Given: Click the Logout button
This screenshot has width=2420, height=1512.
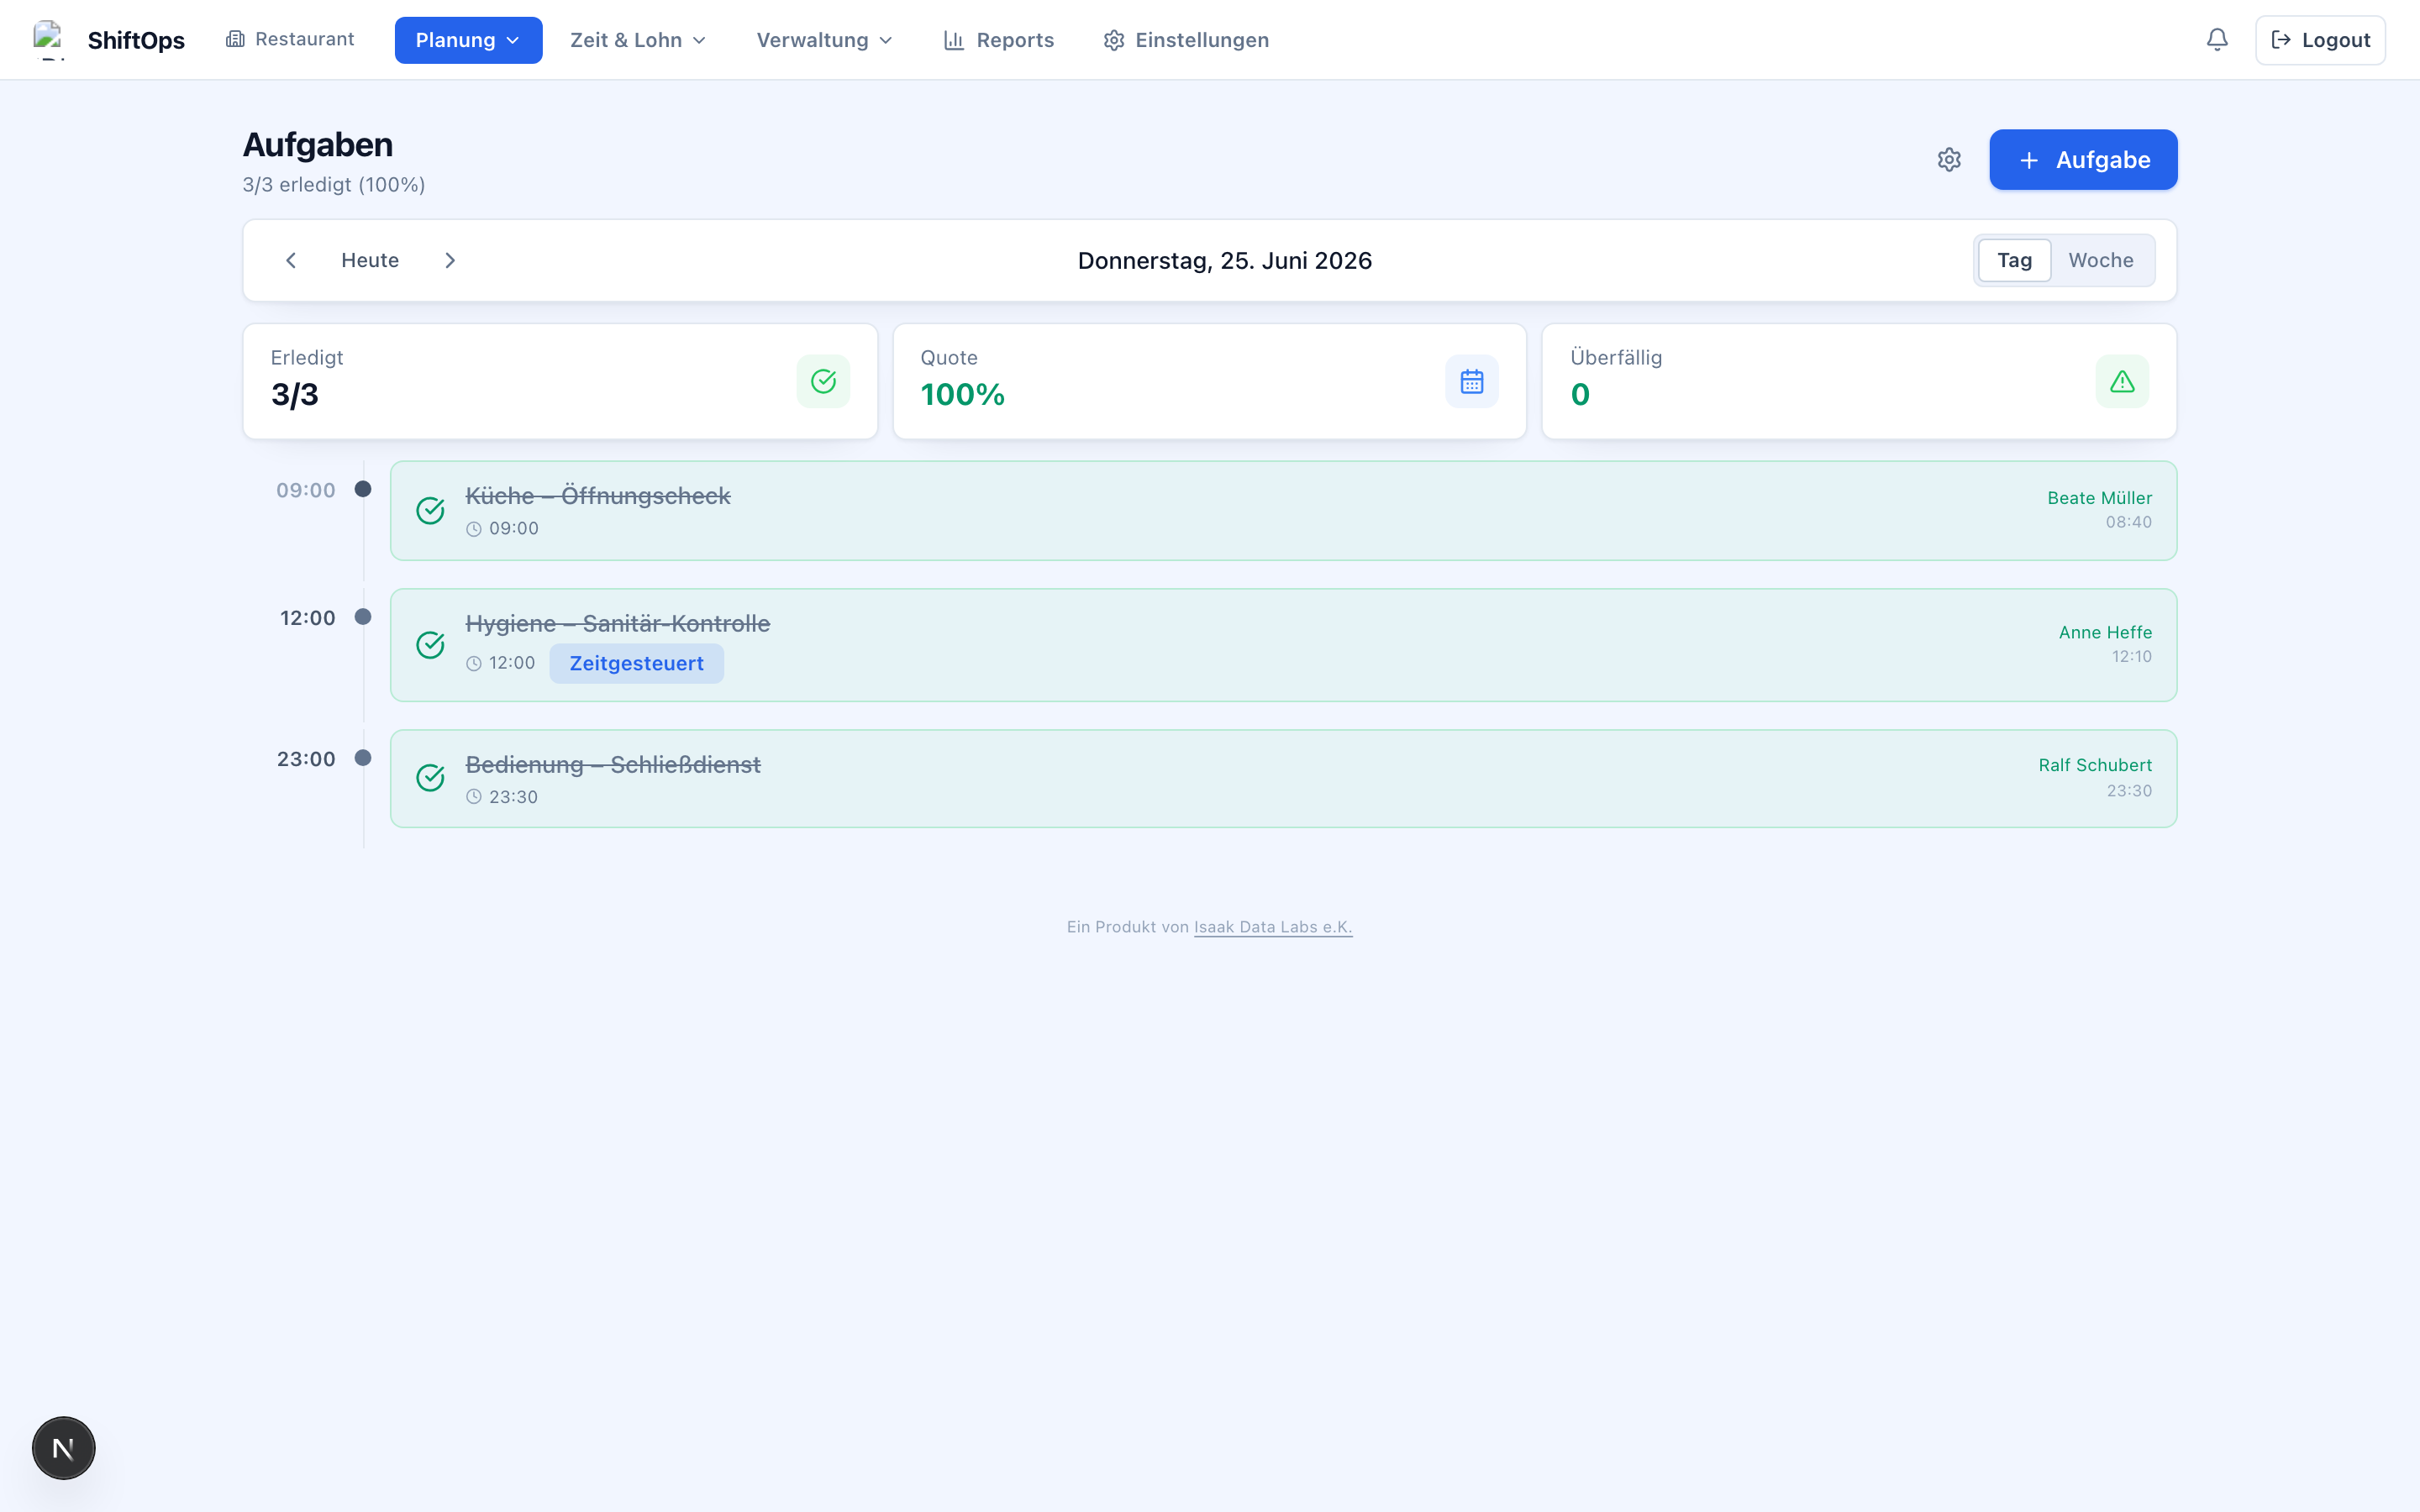Looking at the screenshot, I should coord(2320,40).
